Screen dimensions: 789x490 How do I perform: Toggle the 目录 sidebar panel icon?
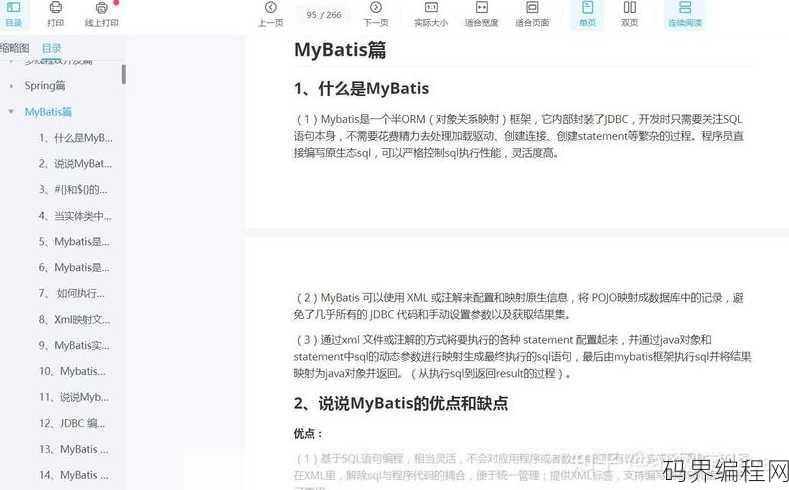(14, 14)
